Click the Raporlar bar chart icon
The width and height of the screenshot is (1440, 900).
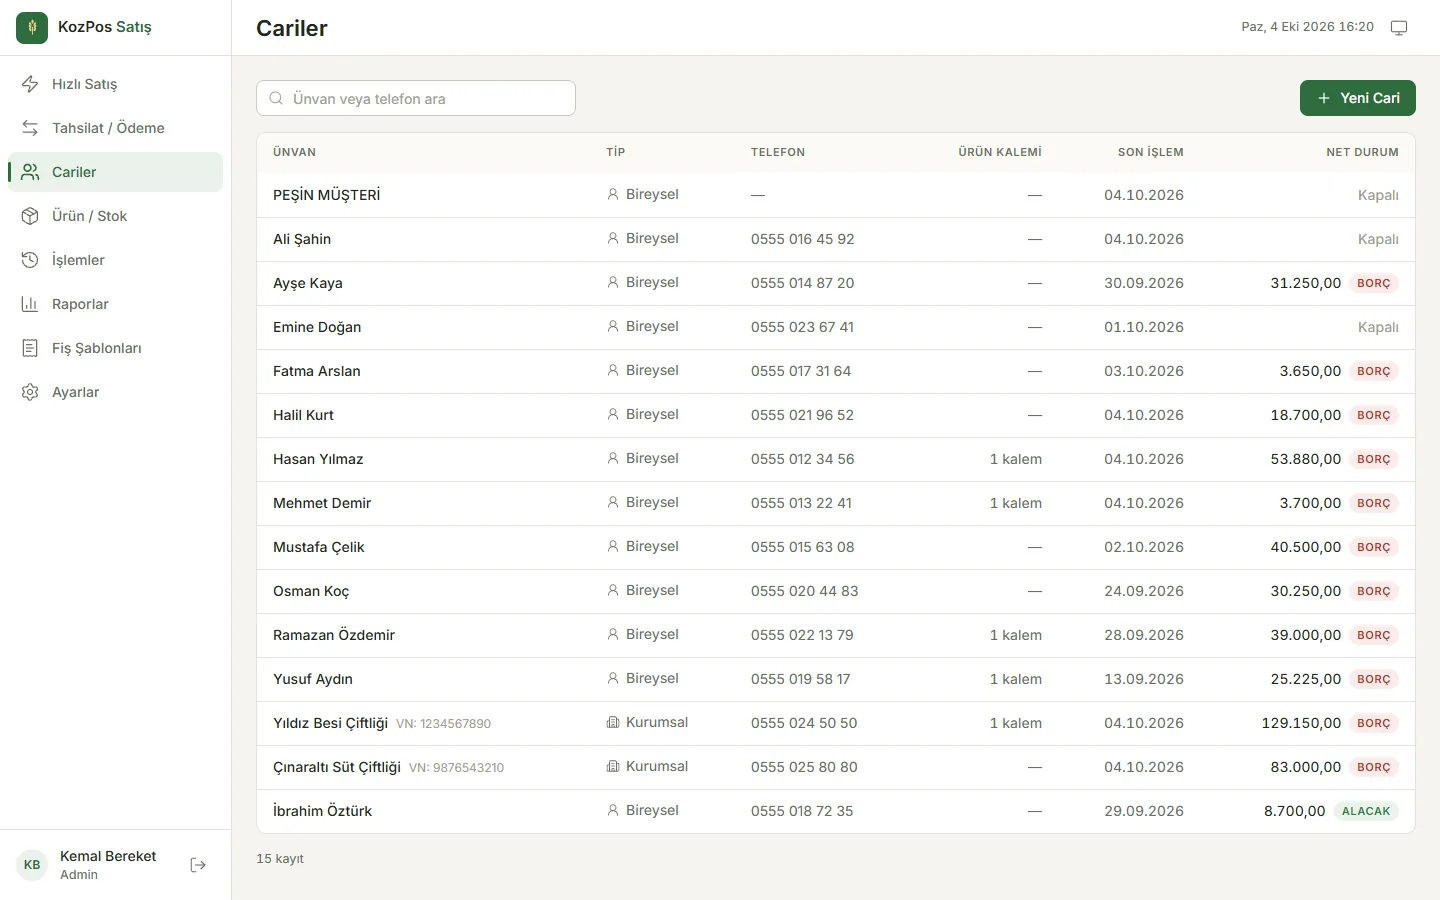[30, 304]
